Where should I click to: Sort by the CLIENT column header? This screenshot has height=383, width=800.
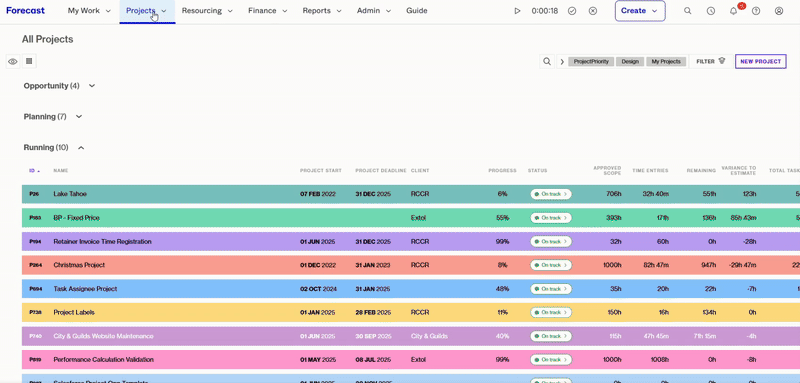click(420, 171)
